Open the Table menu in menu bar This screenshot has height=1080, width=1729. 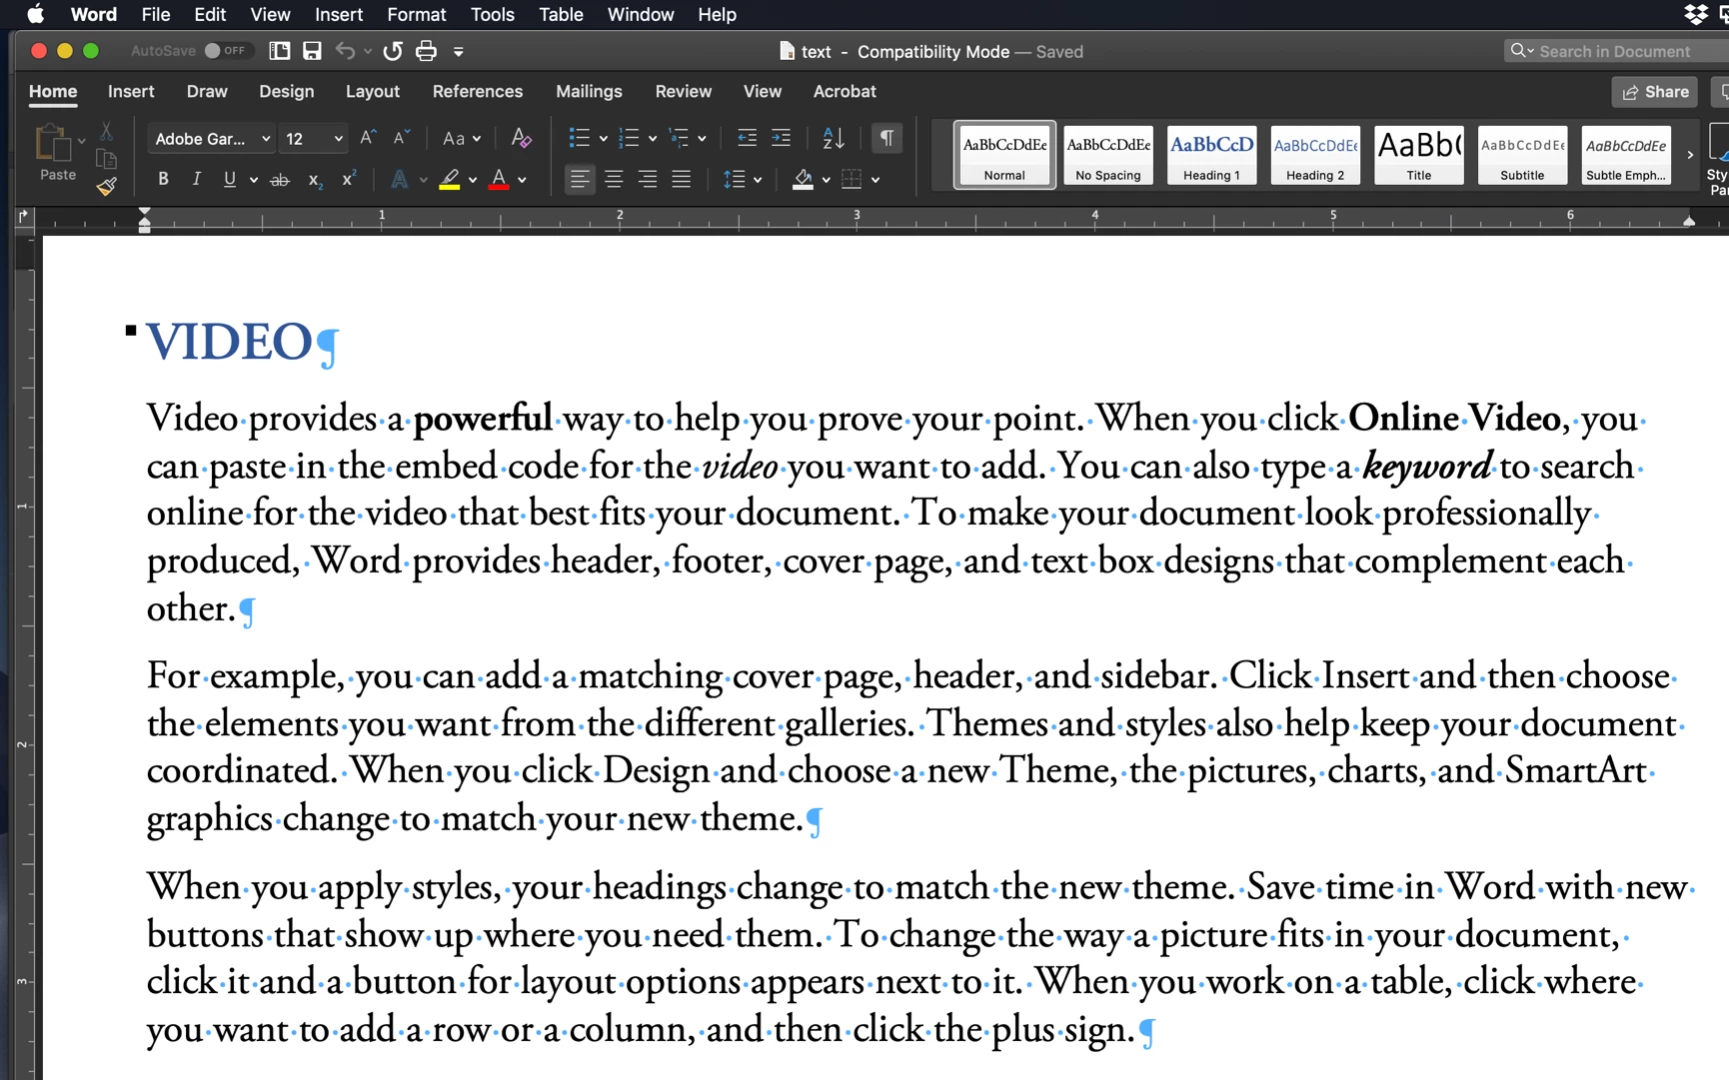[560, 14]
